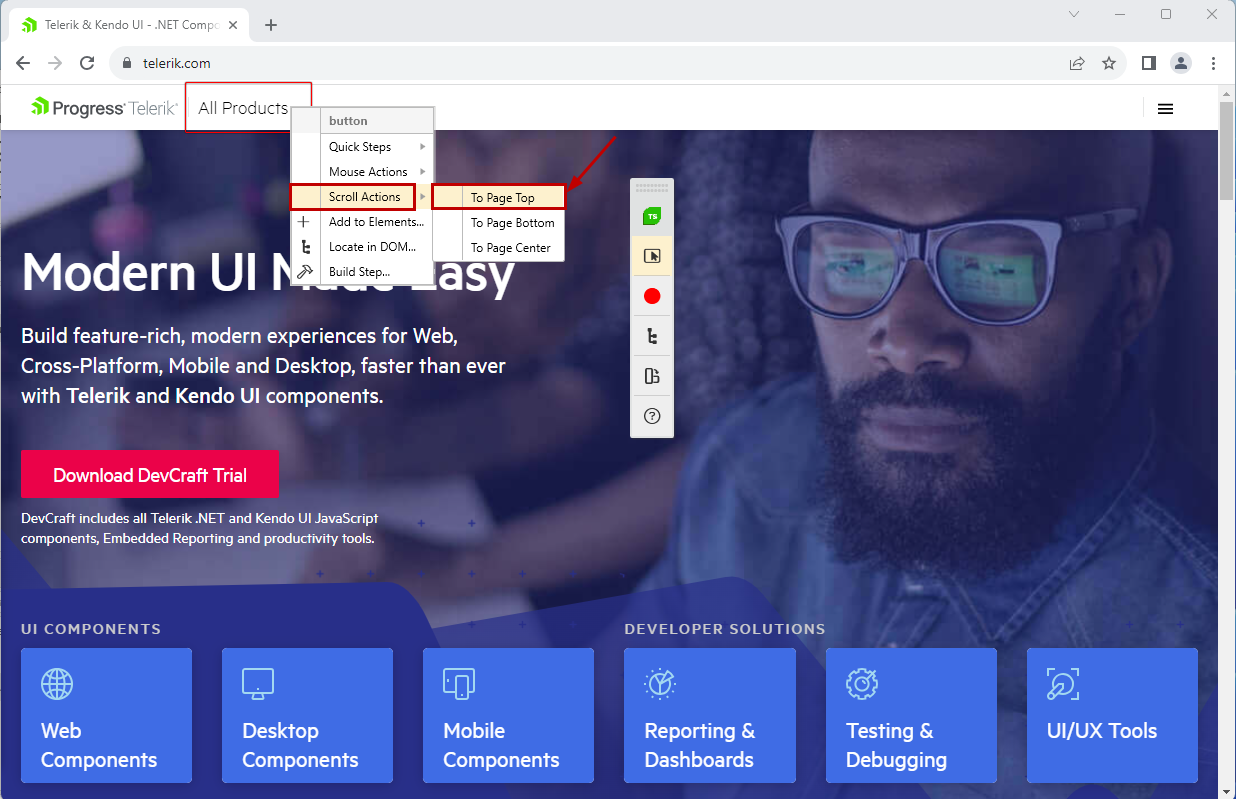Open the DOM tree icon in floating toolbar

tap(652, 336)
